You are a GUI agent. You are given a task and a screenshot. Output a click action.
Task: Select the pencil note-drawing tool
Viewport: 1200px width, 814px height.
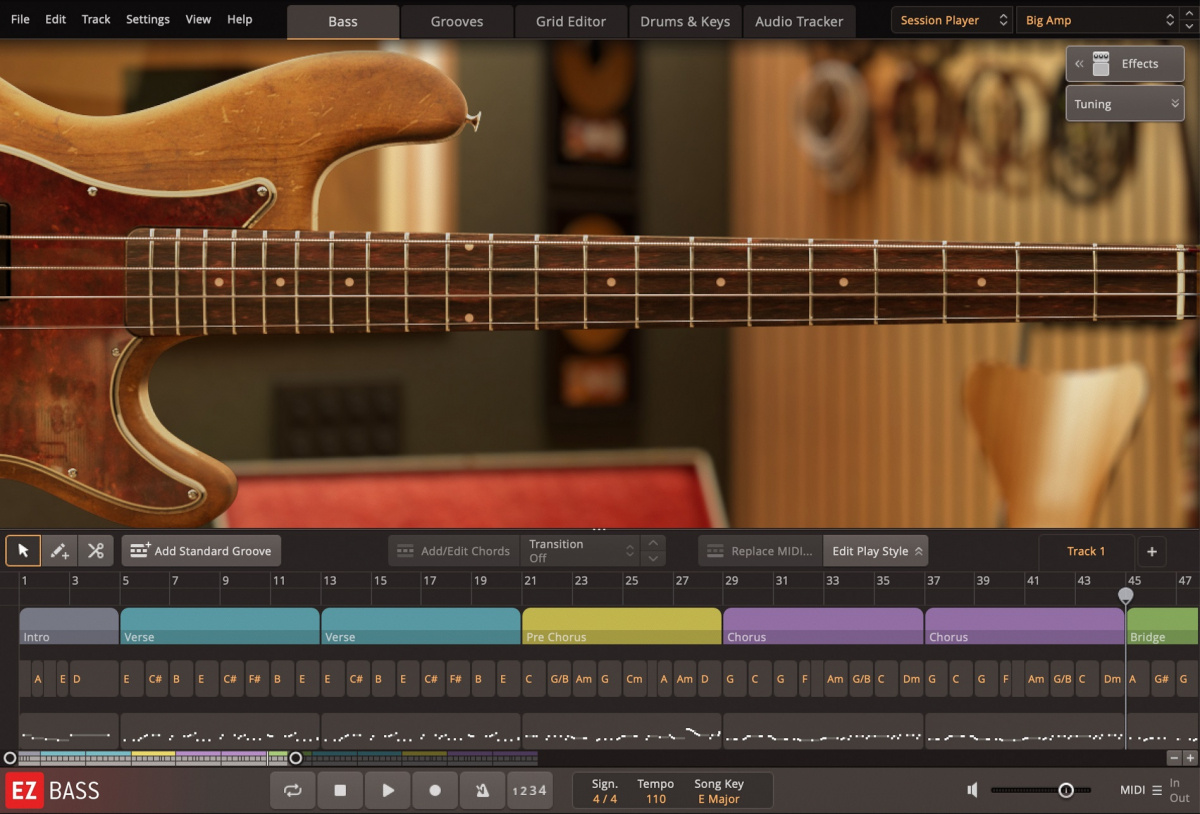tap(59, 551)
